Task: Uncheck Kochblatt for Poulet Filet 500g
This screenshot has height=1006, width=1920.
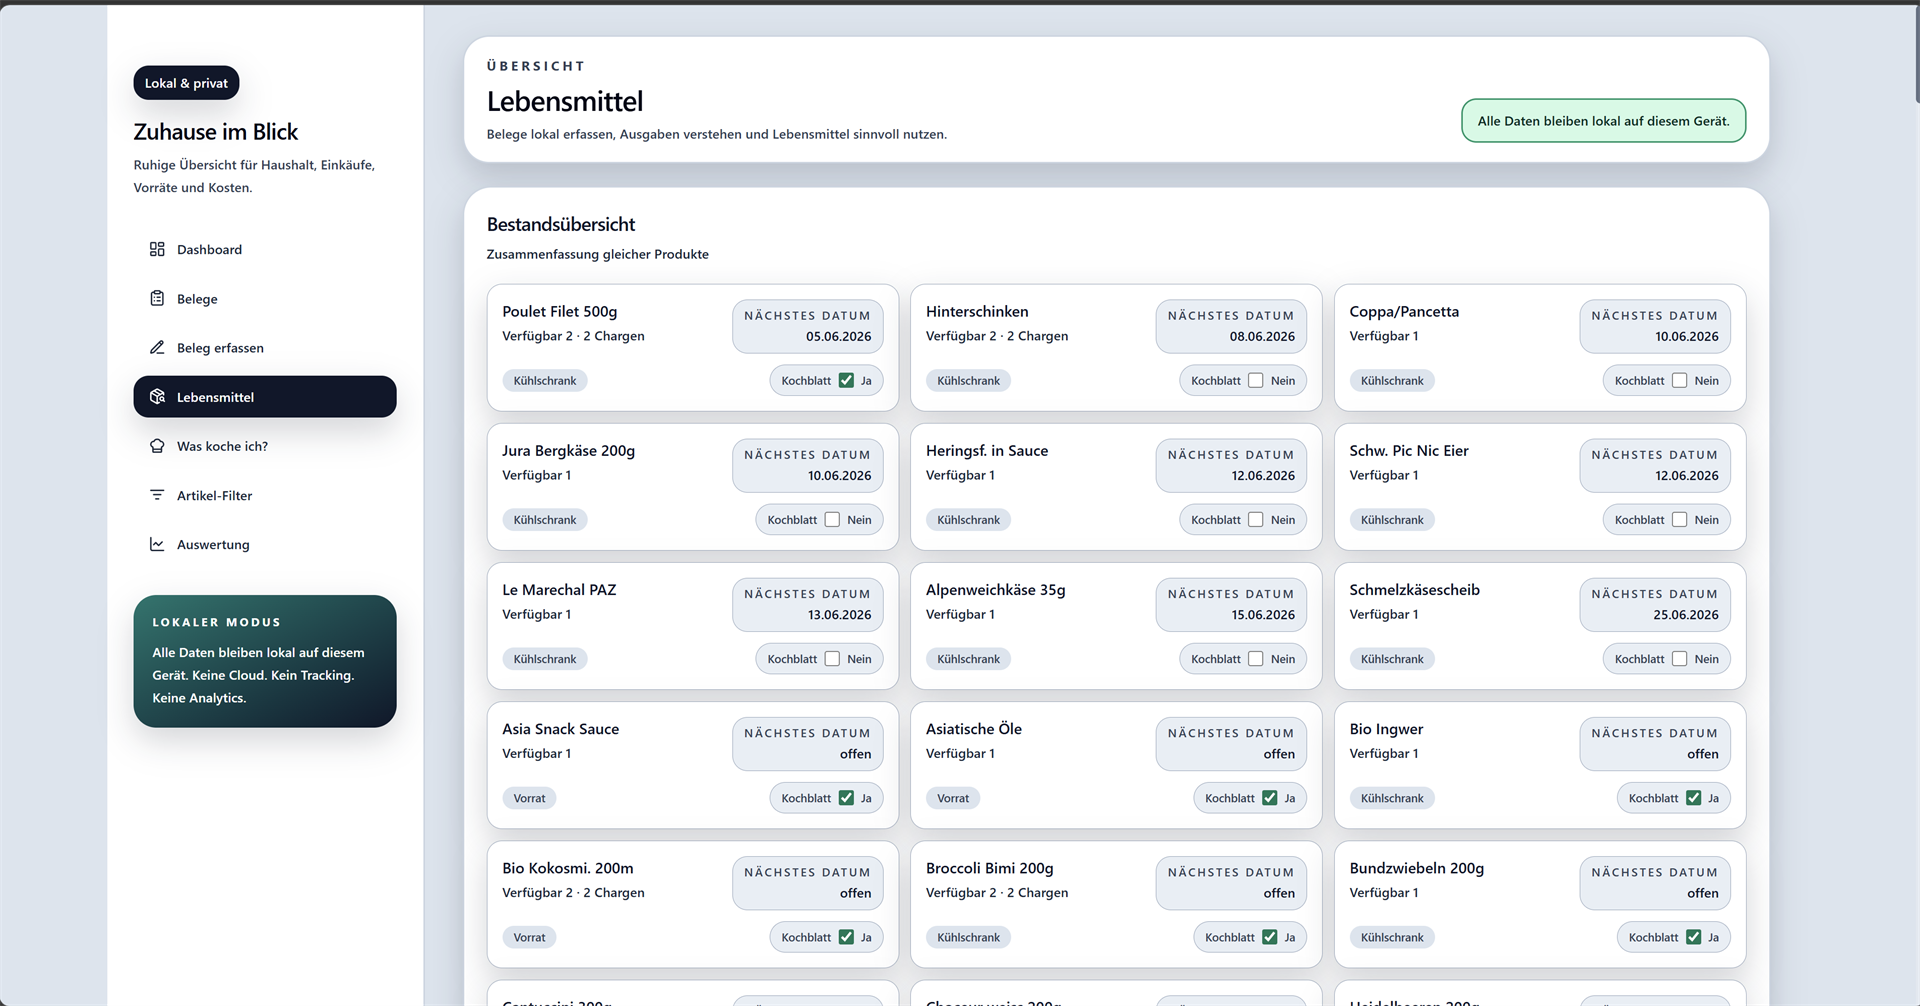Action: point(846,380)
